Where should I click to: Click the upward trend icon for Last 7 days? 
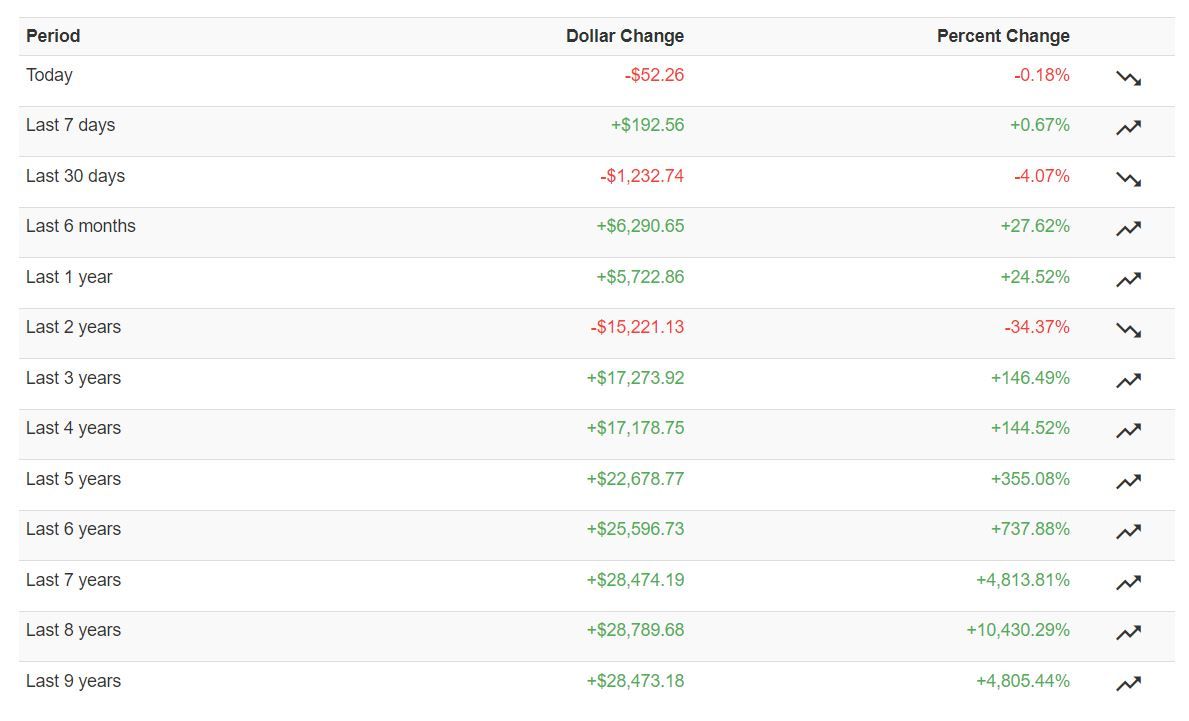(1128, 128)
